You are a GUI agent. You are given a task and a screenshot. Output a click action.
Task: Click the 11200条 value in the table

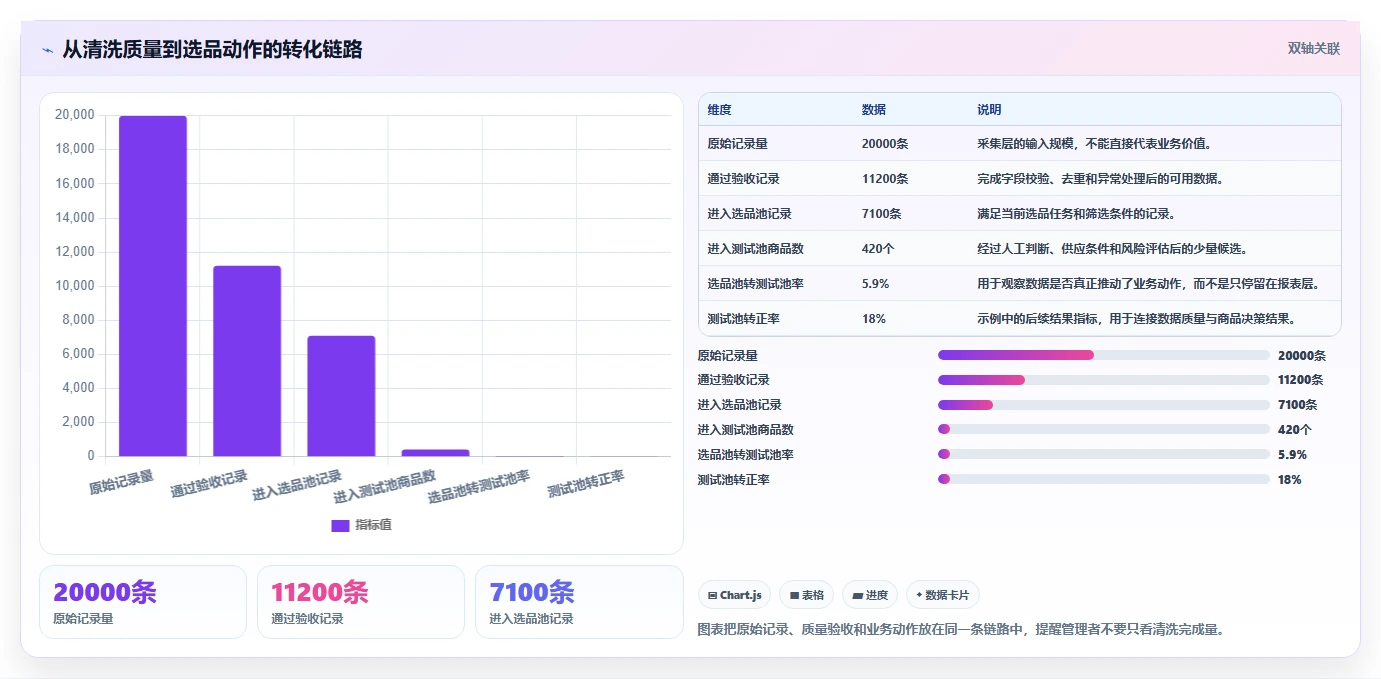pos(885,179)
